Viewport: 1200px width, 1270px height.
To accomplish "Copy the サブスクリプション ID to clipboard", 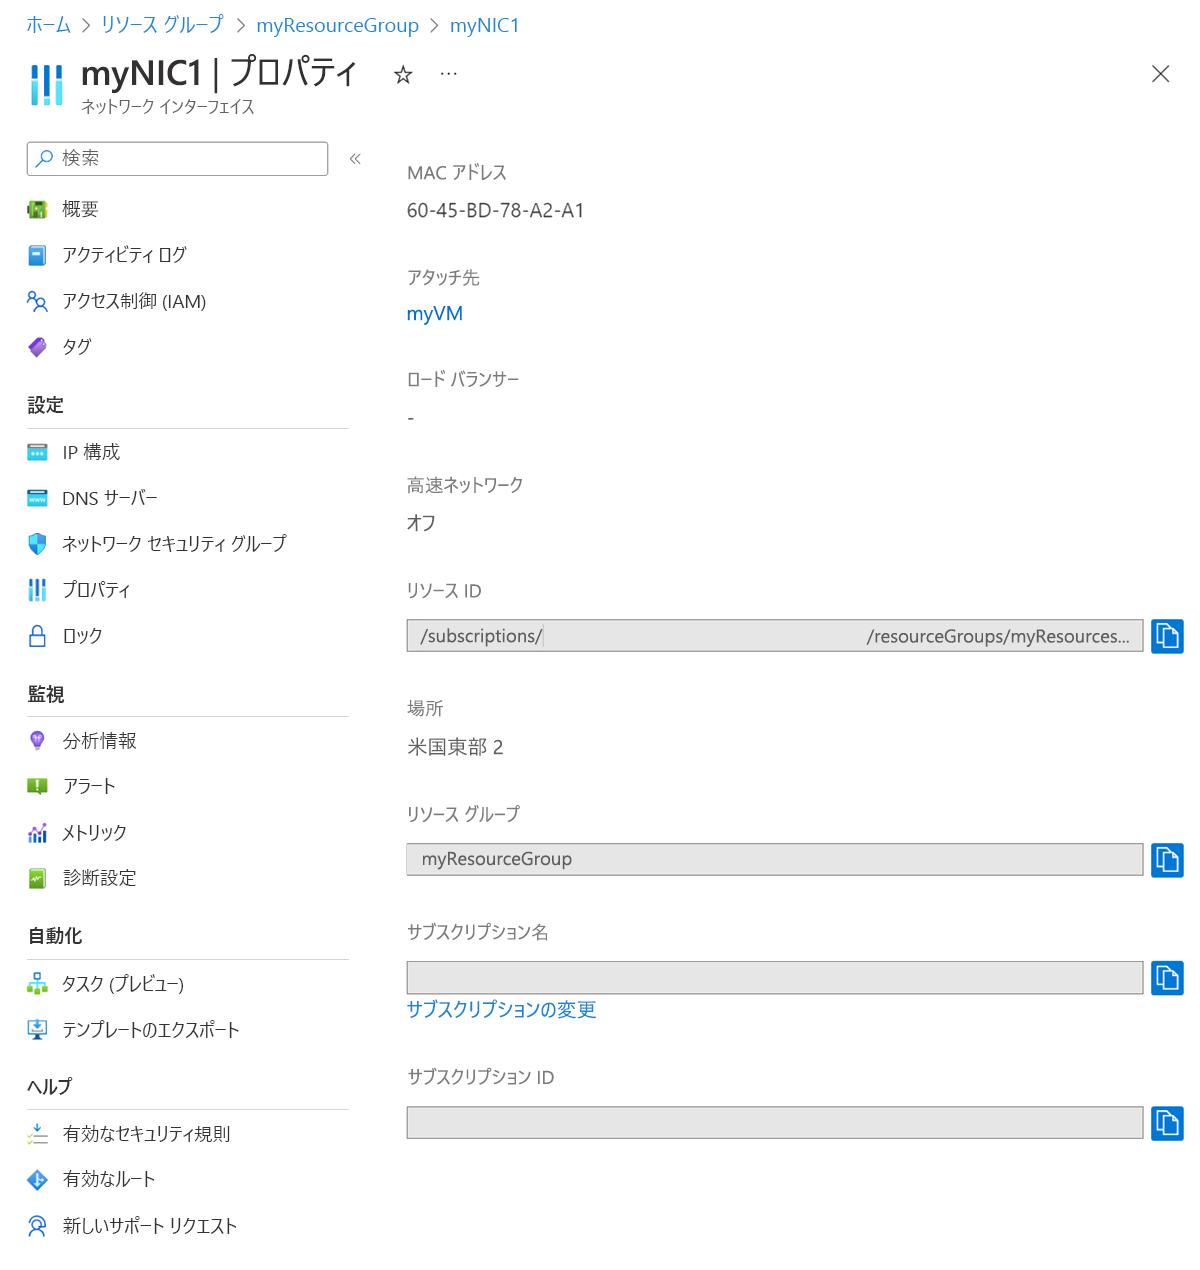I will coord(1167,1123).
